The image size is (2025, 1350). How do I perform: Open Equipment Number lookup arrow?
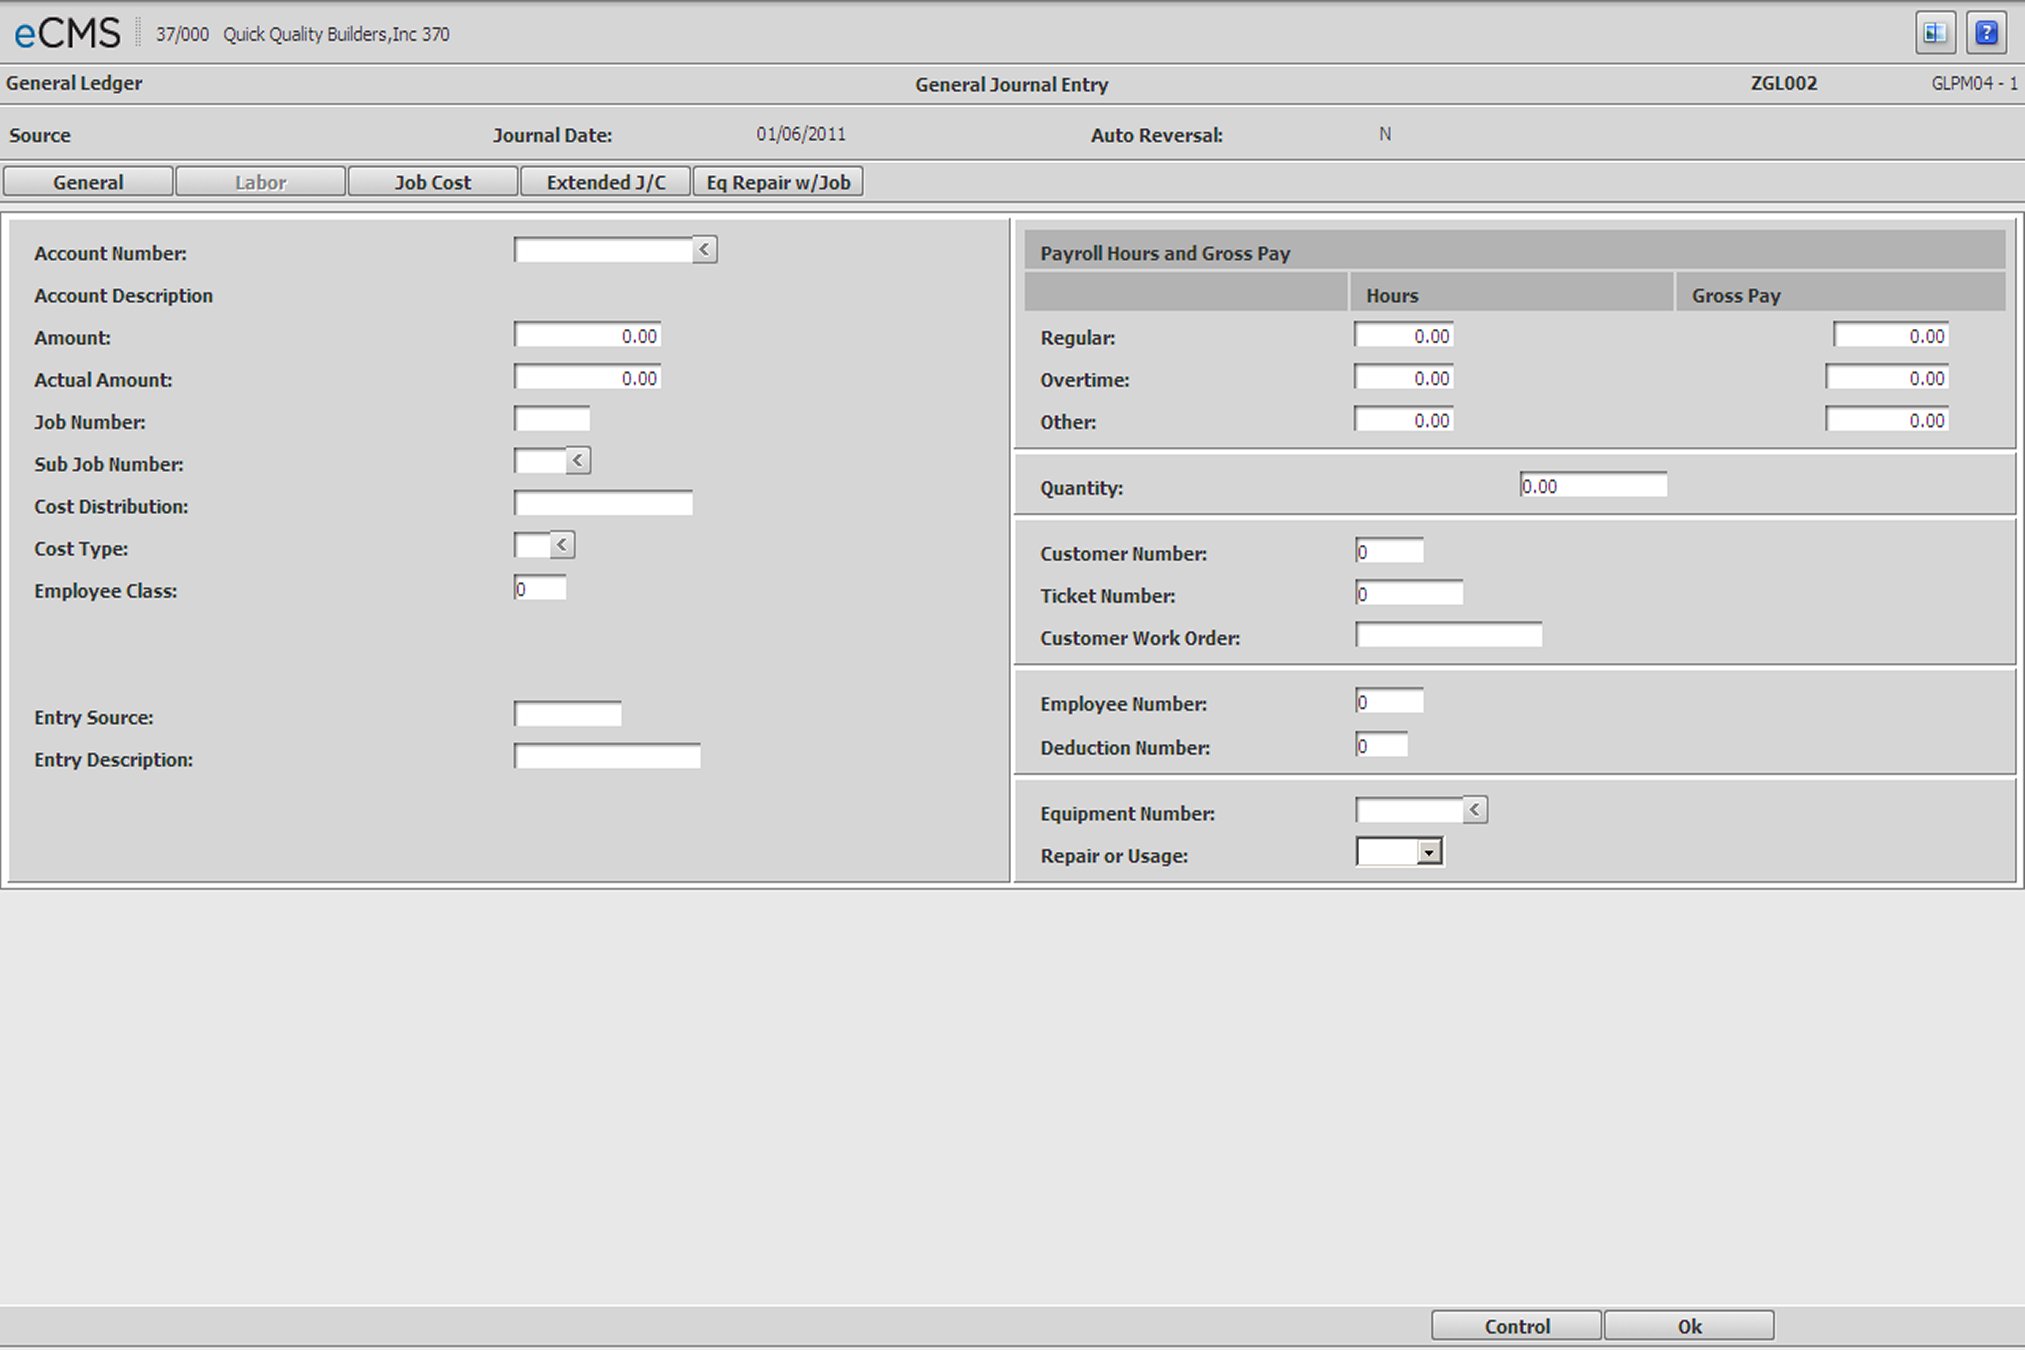pyautogui.click(x=1474, y=810)
